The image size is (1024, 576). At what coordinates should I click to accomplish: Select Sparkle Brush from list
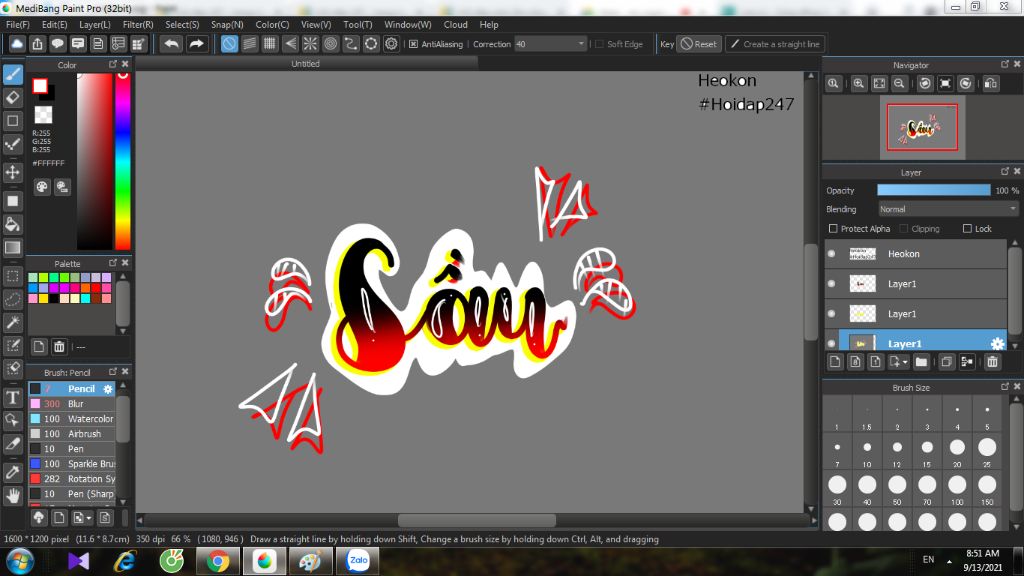(72, 464)
